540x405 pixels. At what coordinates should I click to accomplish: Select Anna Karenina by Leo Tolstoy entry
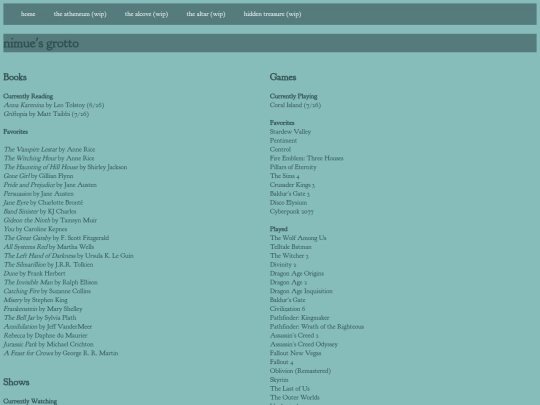click(54, 105)
